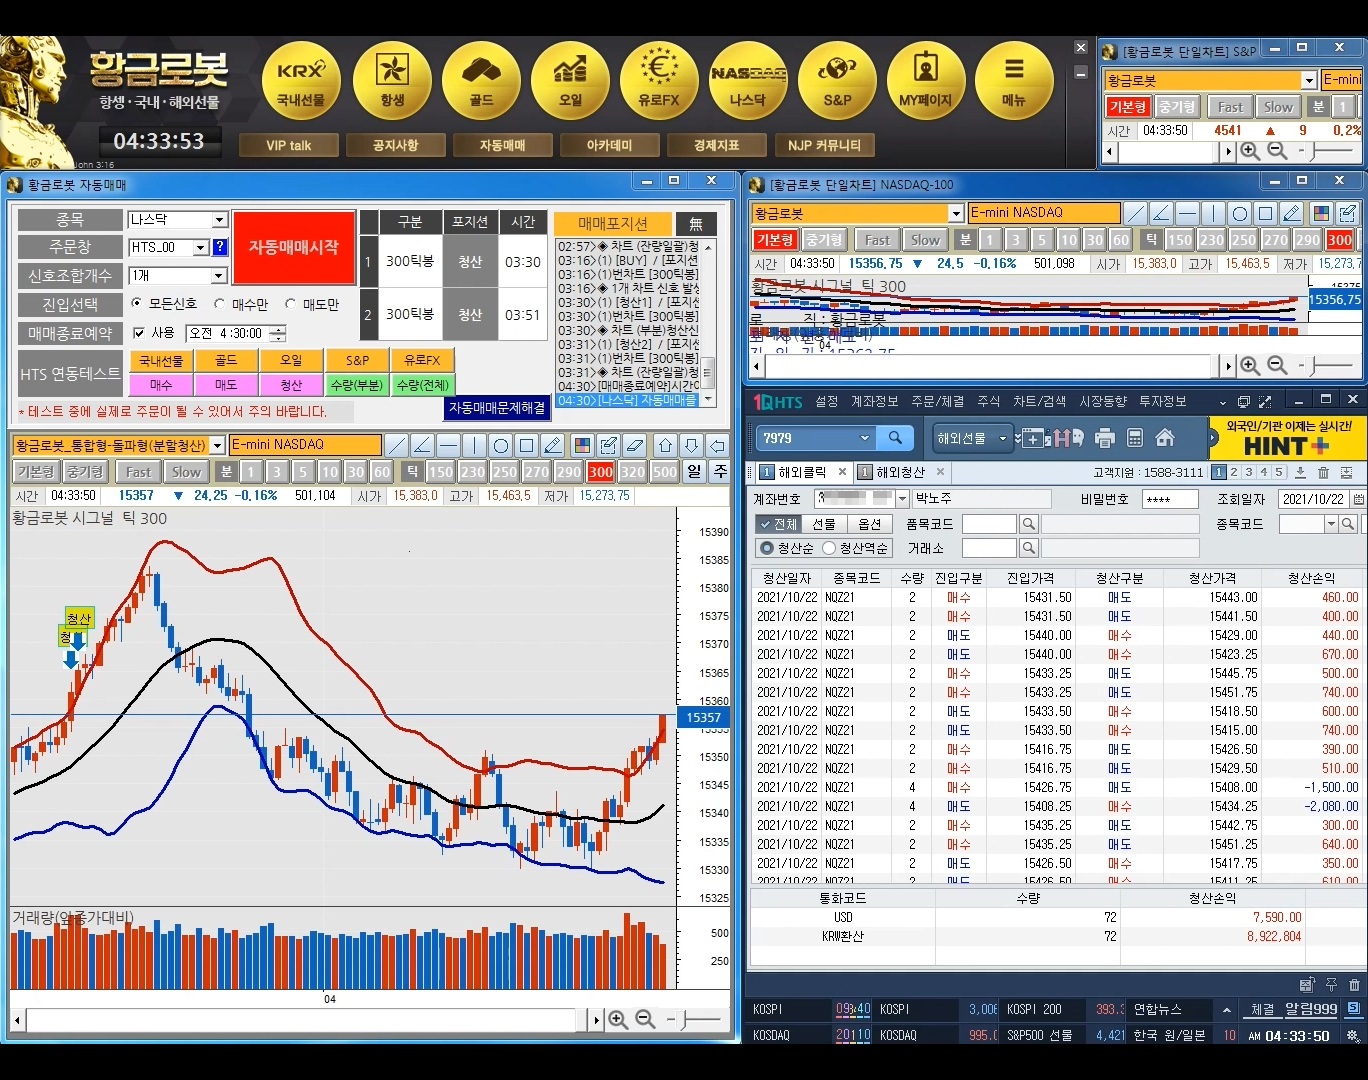Expand the 7979 screen number dropdown
Viewport: 1368px width, 1080px height.
pos(865,438)
